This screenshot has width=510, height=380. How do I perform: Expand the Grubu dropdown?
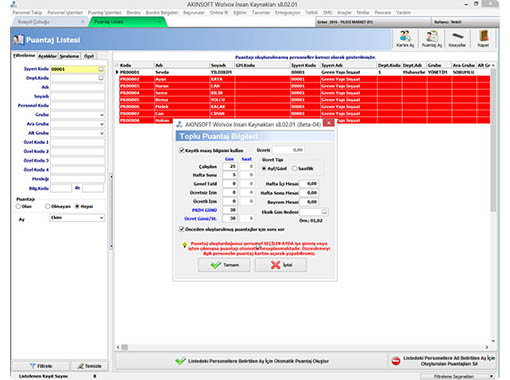(102, 115)
